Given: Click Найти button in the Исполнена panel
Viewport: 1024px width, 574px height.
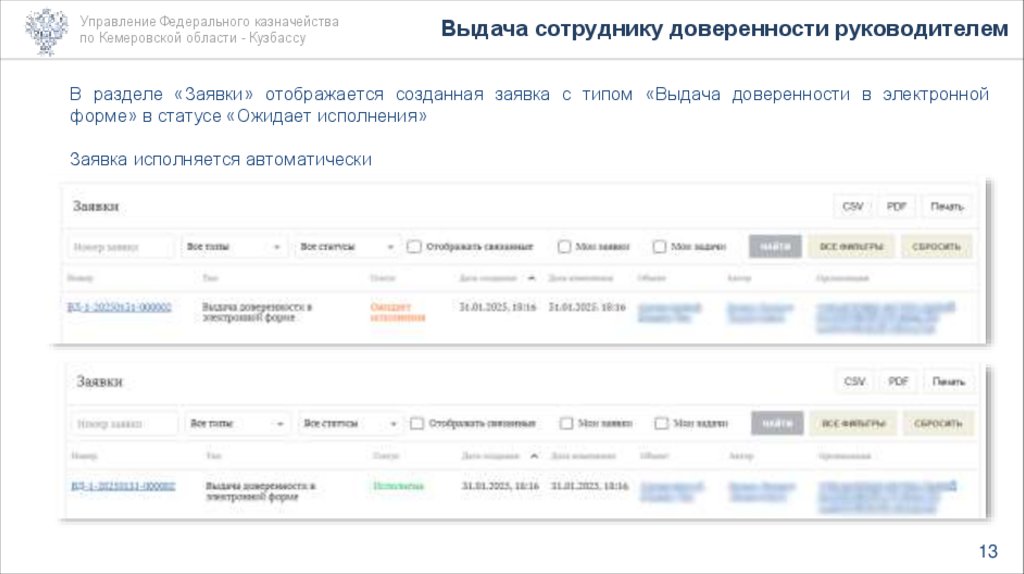Looking at the screenshot, I should (x=777, y=423).
